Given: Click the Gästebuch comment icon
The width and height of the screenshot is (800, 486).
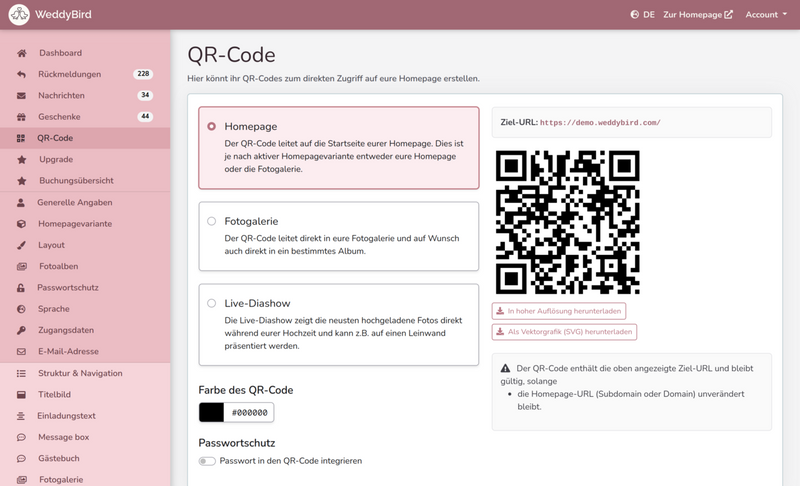Looking at the screenshot, I should coord(21,458).
